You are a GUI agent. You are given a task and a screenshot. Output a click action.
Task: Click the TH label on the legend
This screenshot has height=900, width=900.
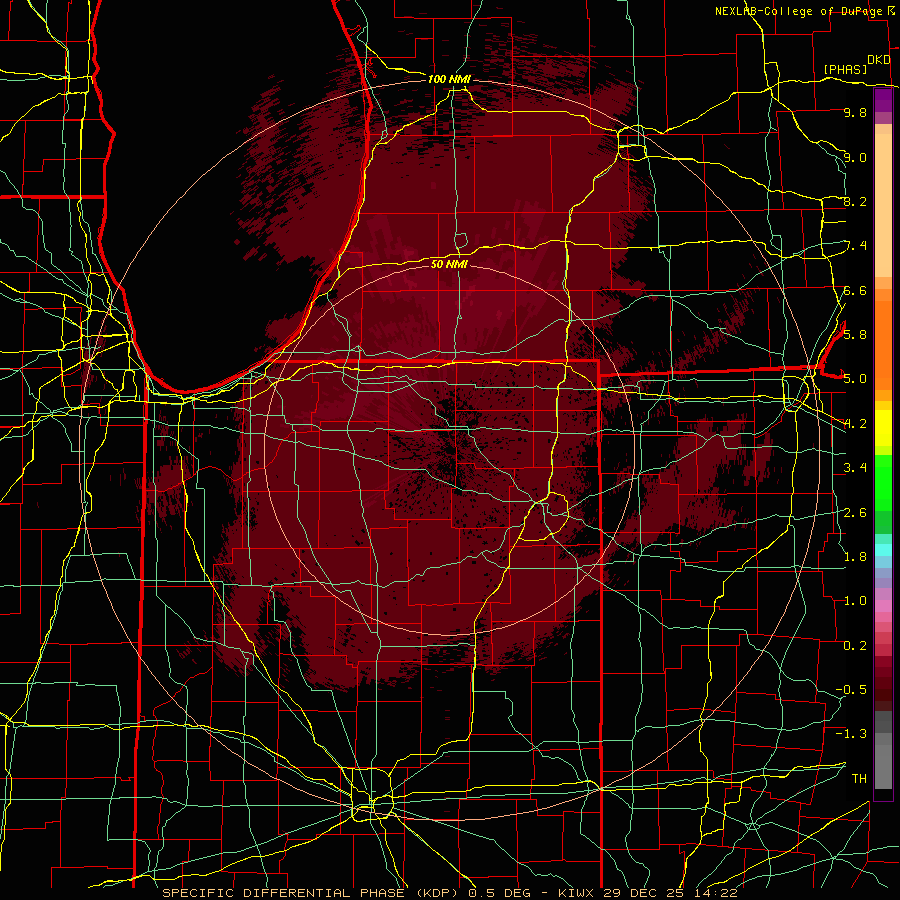click(859, 779)
